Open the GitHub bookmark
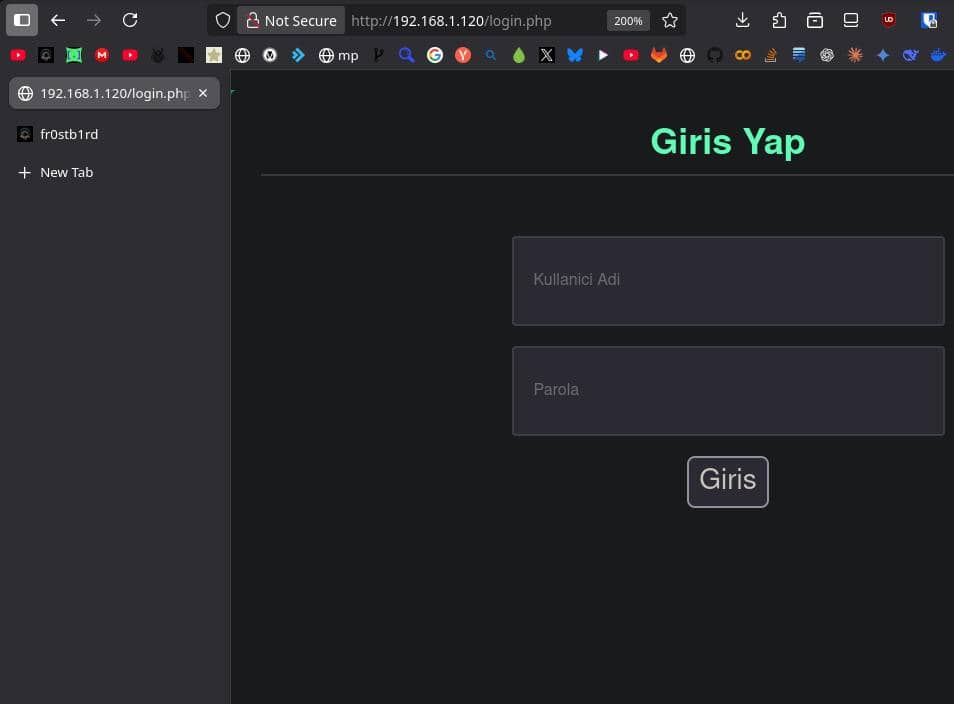 click(x=714, y=56)
